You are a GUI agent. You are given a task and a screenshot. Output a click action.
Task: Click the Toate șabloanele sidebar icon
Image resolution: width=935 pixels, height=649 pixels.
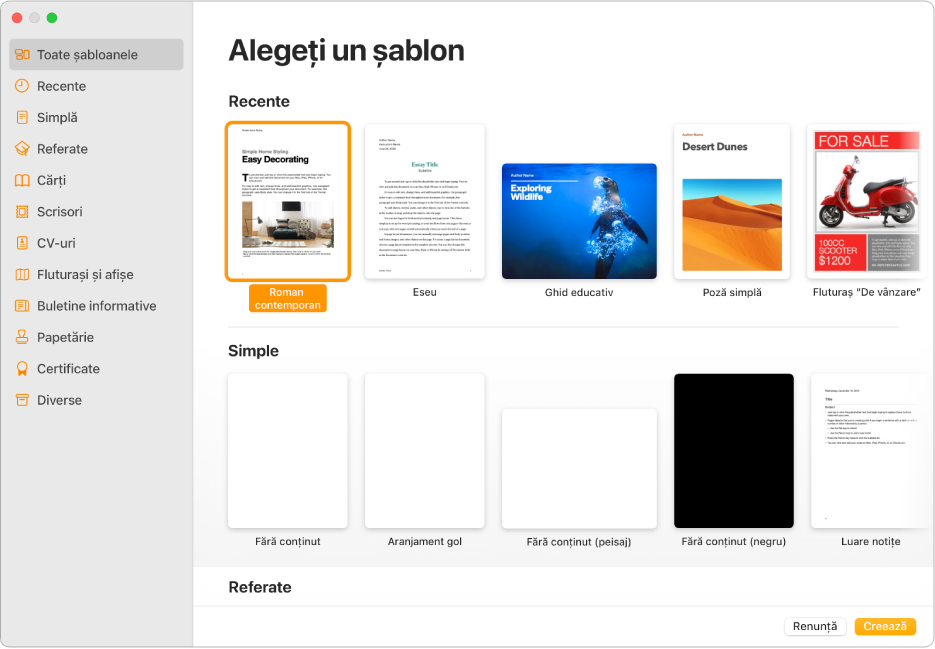point(22,54)
